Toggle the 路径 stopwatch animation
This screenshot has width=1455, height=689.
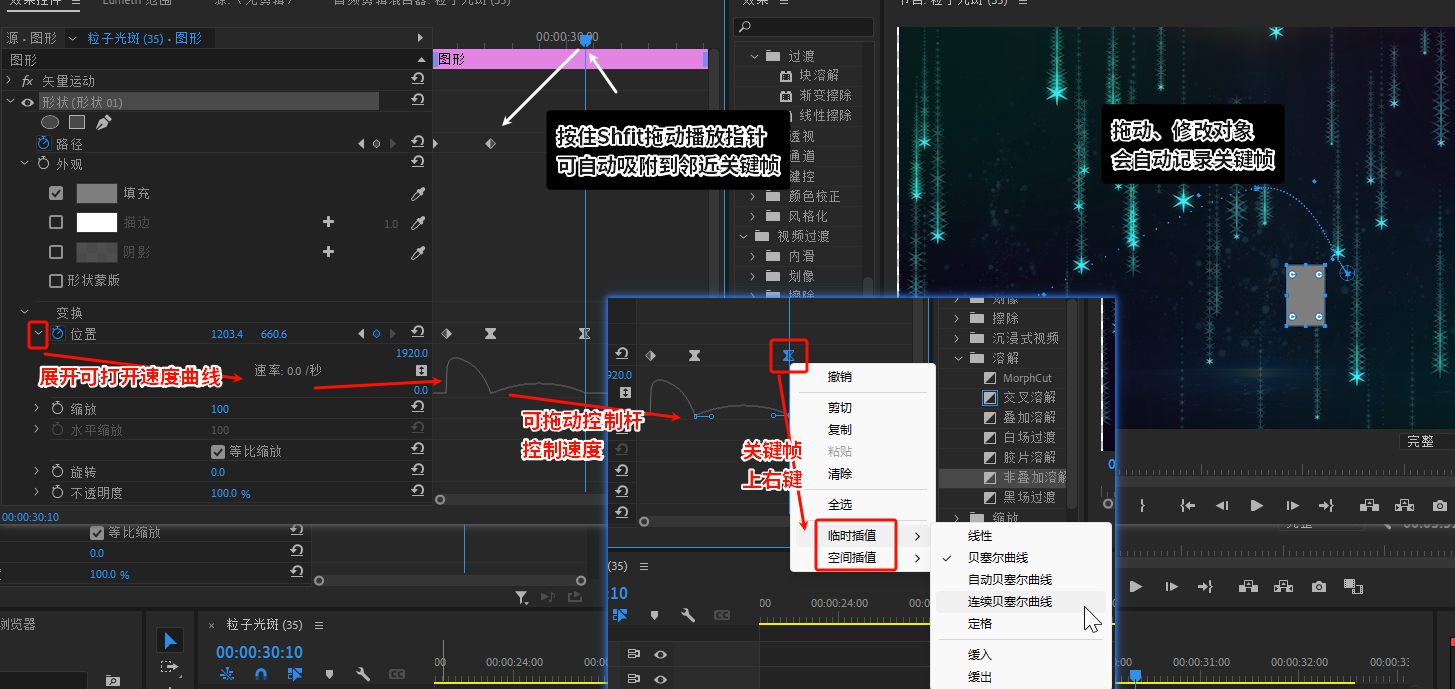coord(43,144)
